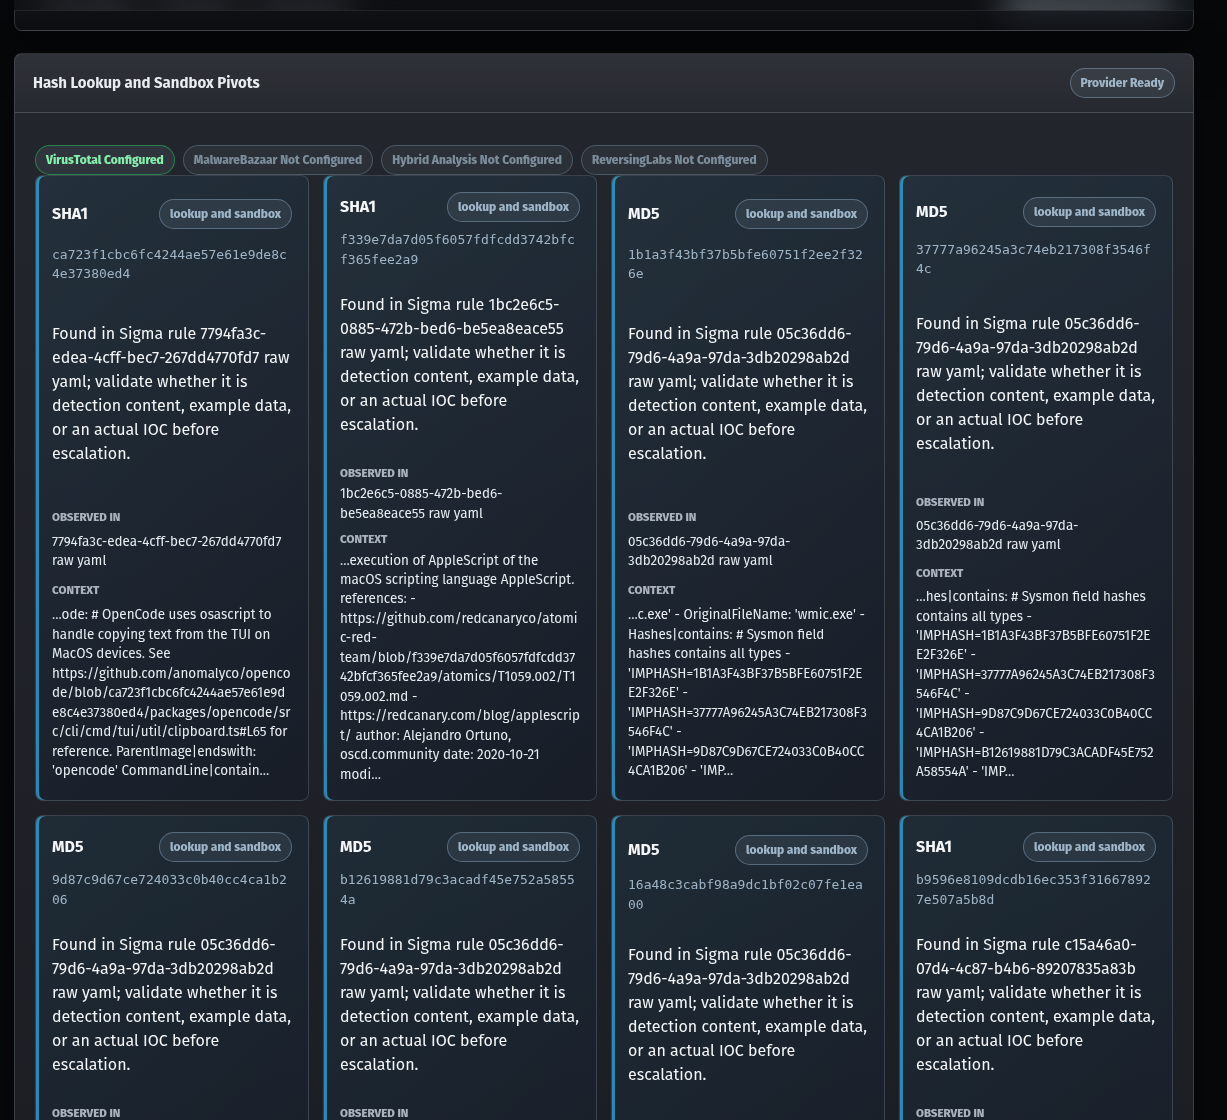
Task: Select MD5 hash b12619881d79c3acadf45e752a58554a
Action: point(457,890)
